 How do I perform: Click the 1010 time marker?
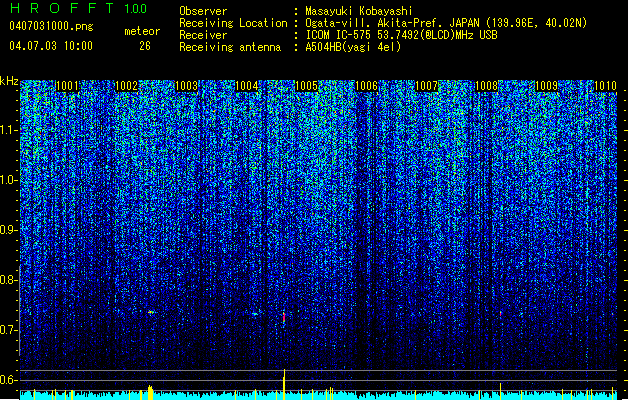click(605, 86)
